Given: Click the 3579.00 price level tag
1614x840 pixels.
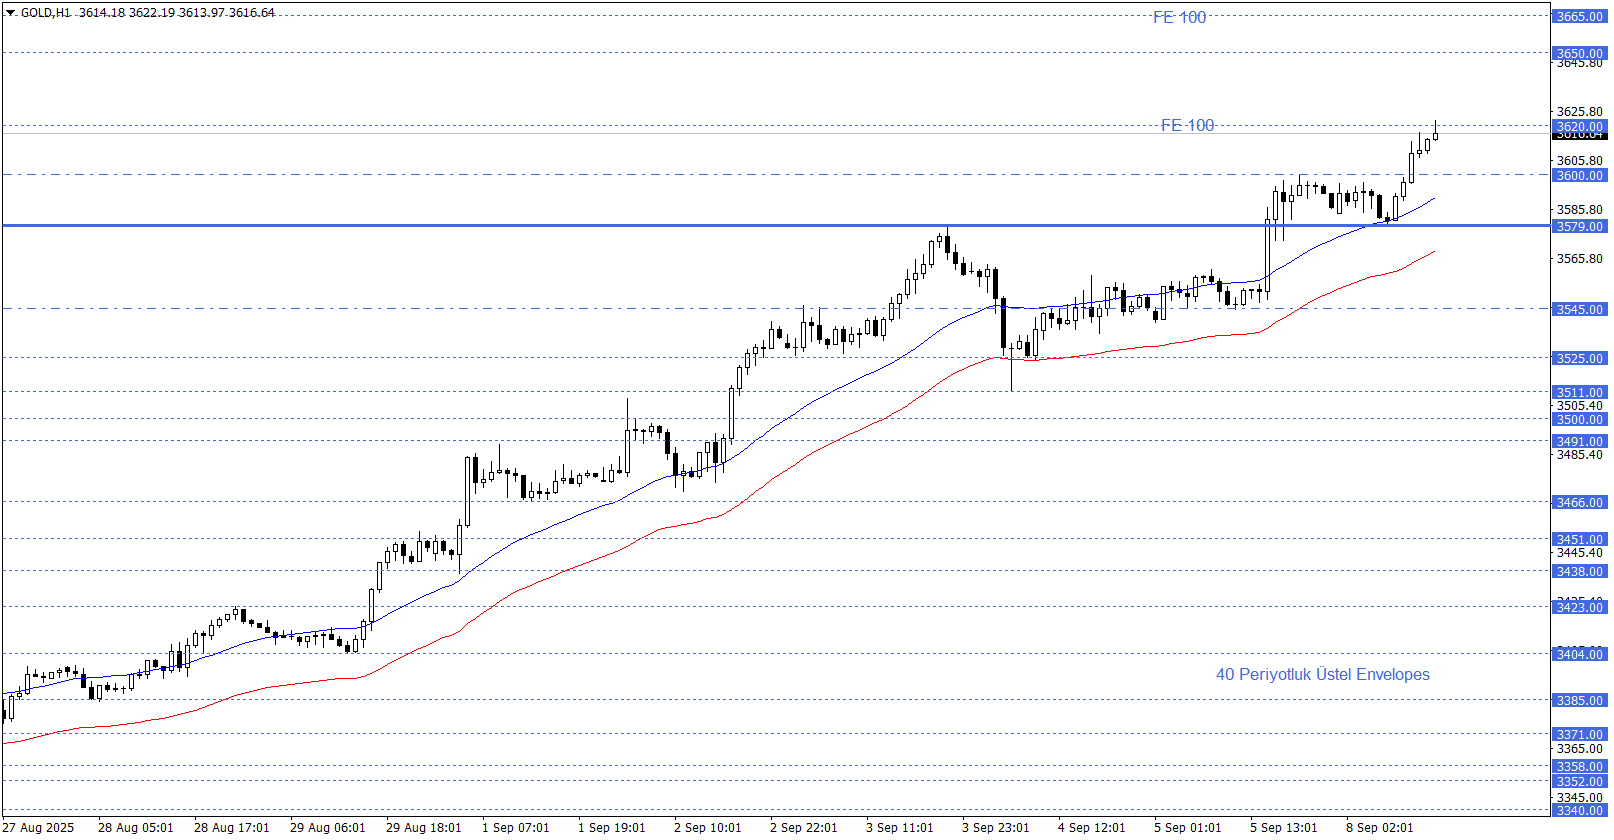Looking at the screenshot, I should click(1579, 226).
